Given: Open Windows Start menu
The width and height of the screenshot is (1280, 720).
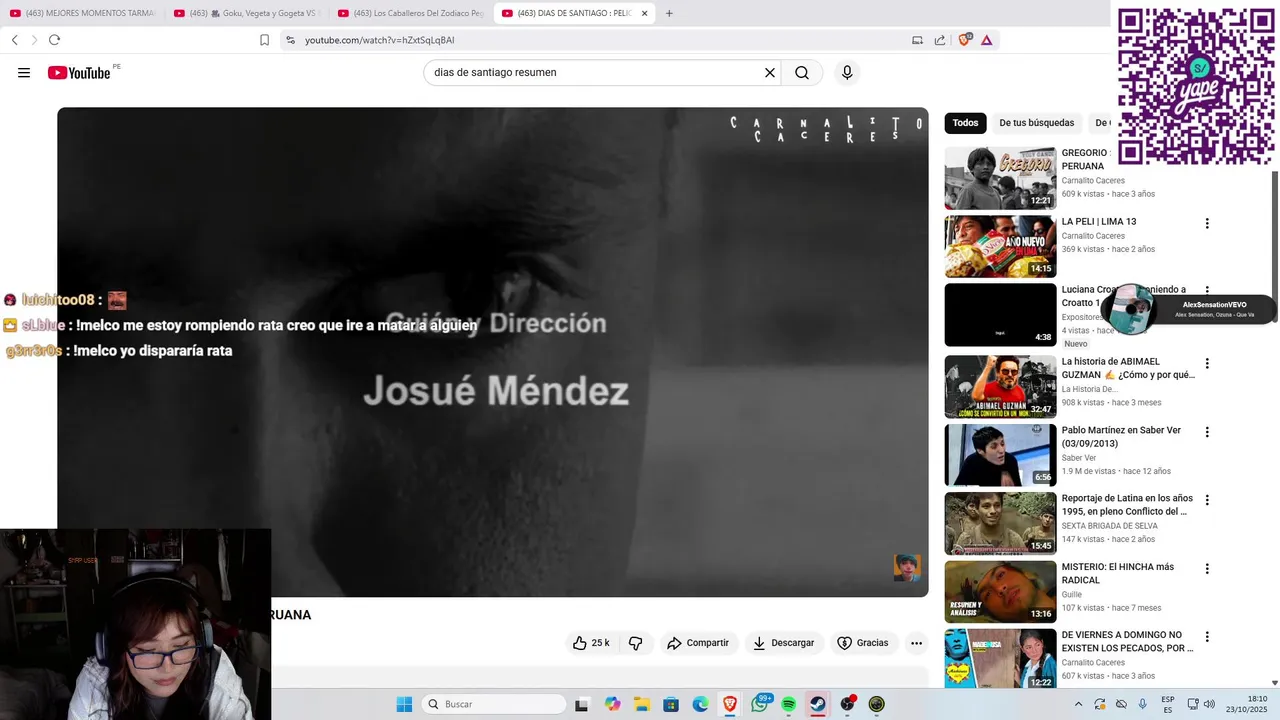Looking at the screenshot, I should tap(404, 704).
